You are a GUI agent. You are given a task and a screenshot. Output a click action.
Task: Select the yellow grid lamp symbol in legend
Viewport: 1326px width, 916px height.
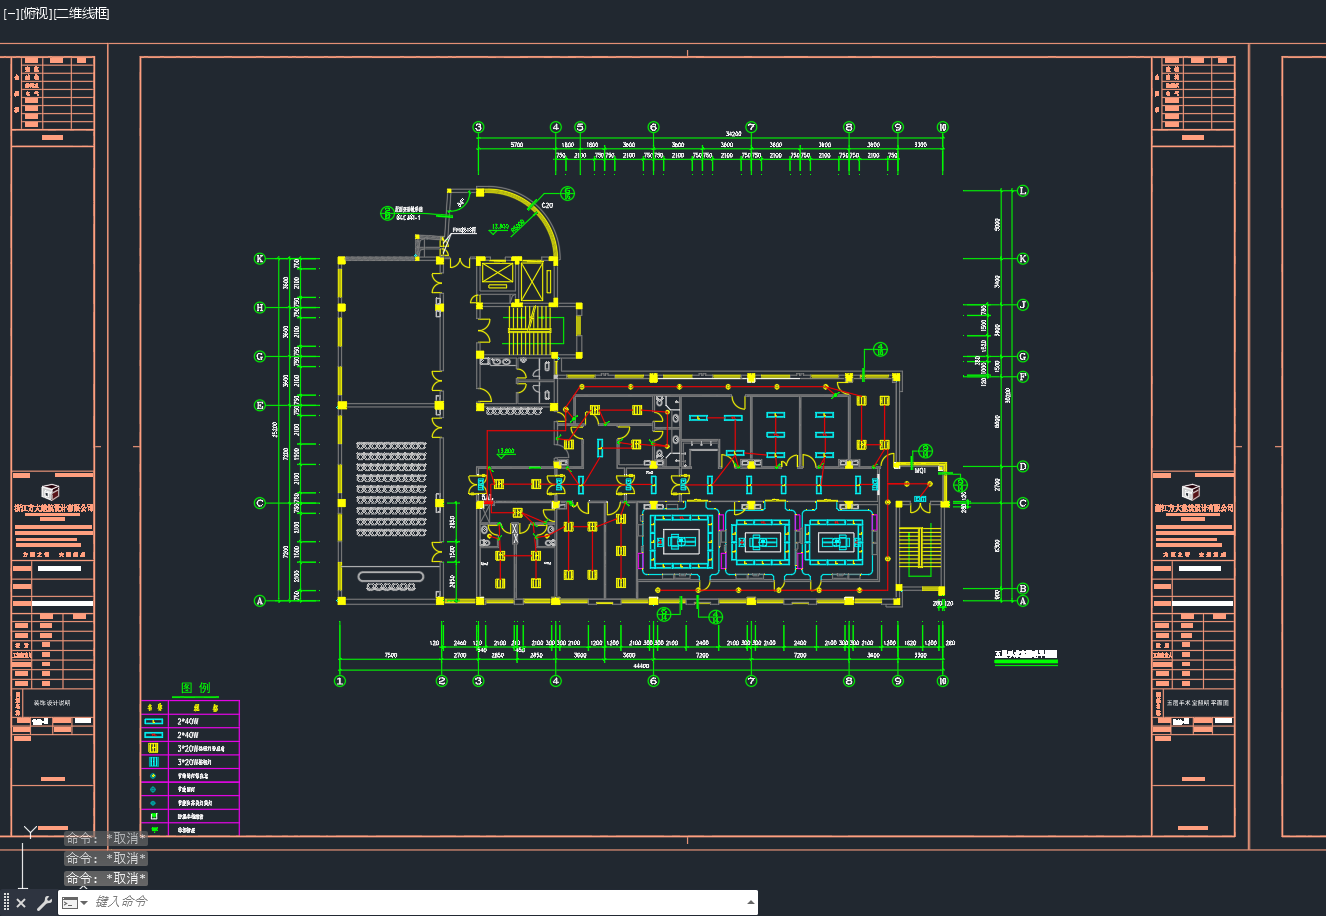pyautogui.click(x=154, y=748)
